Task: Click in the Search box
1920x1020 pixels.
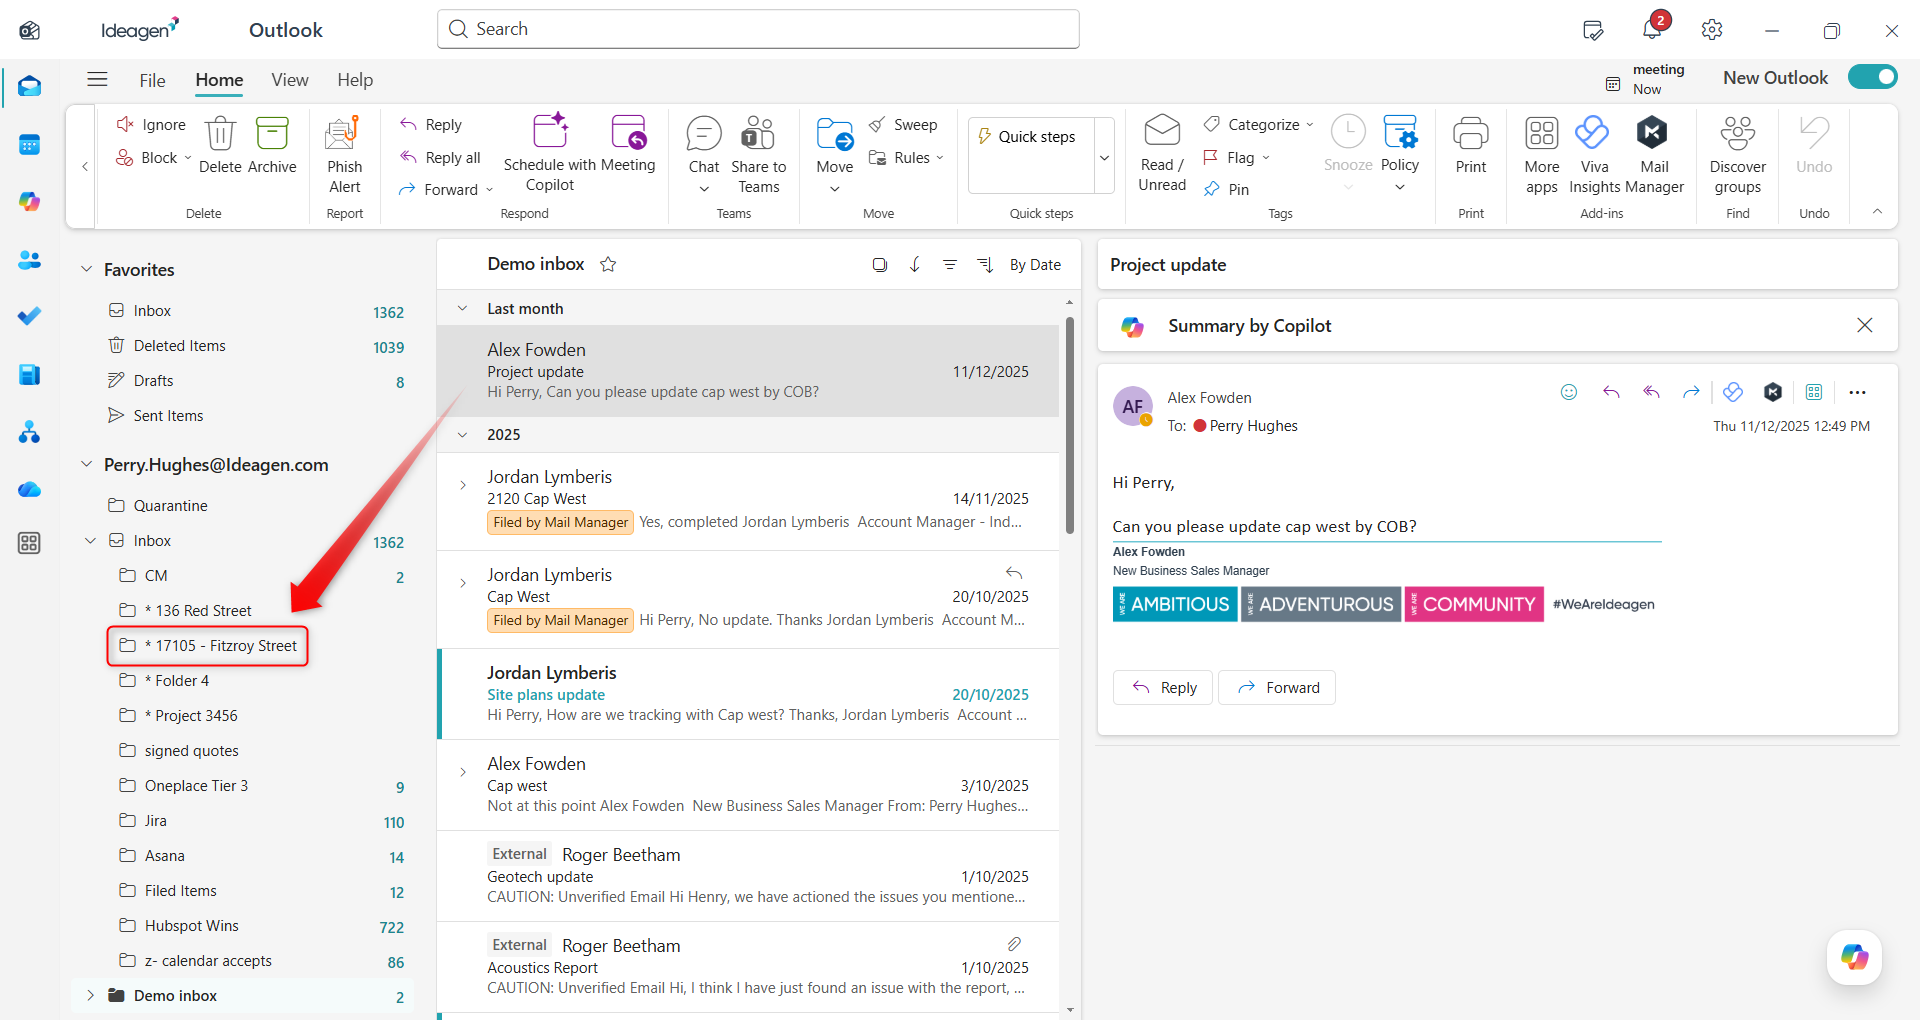Action: pos(758,29)
